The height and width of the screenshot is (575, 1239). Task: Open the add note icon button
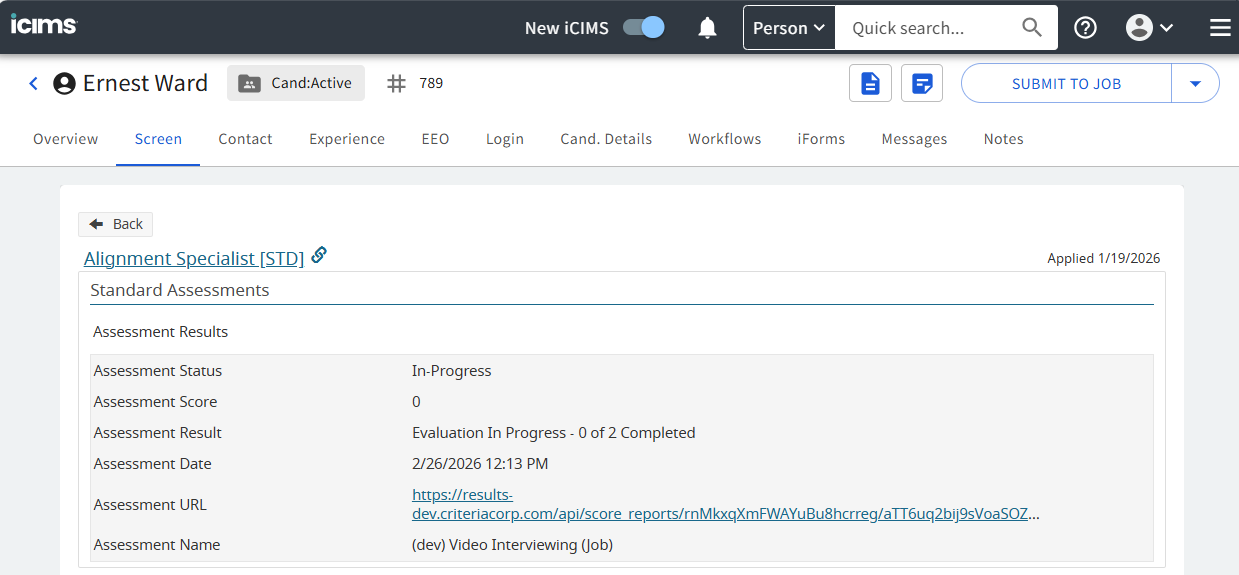click(x=922, y=83)
